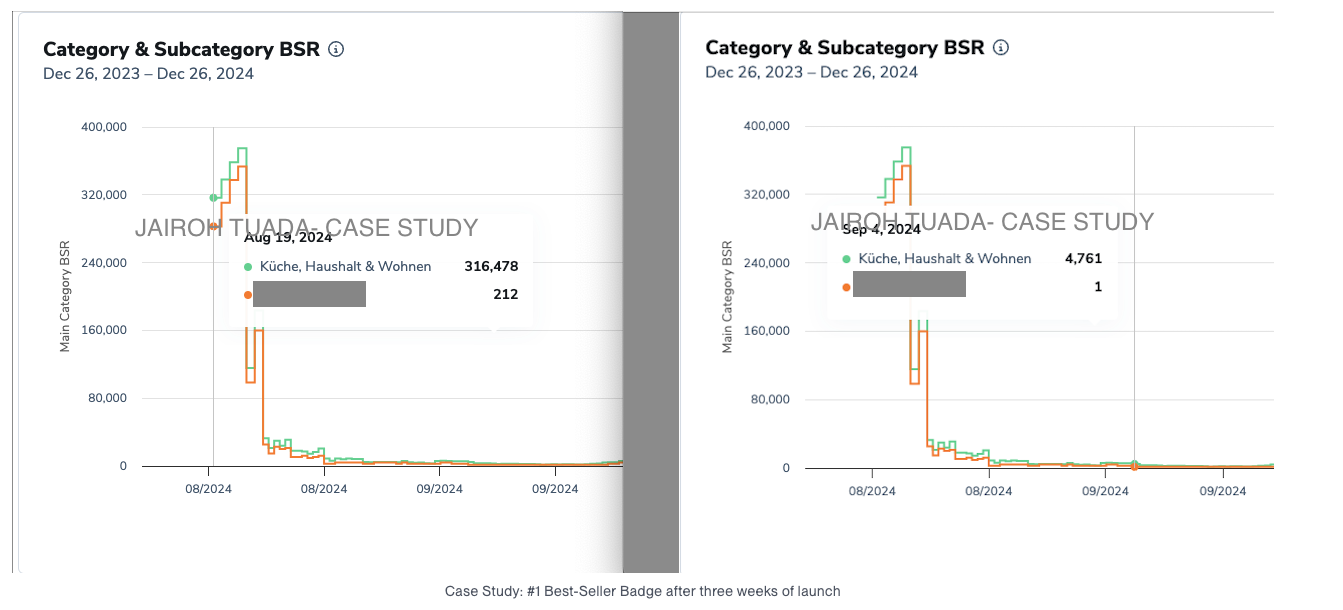The width and height of the screenshot is (1343, 610).
Task: Click 320,000 y-axis label on left chart
Action: [104, 195]
